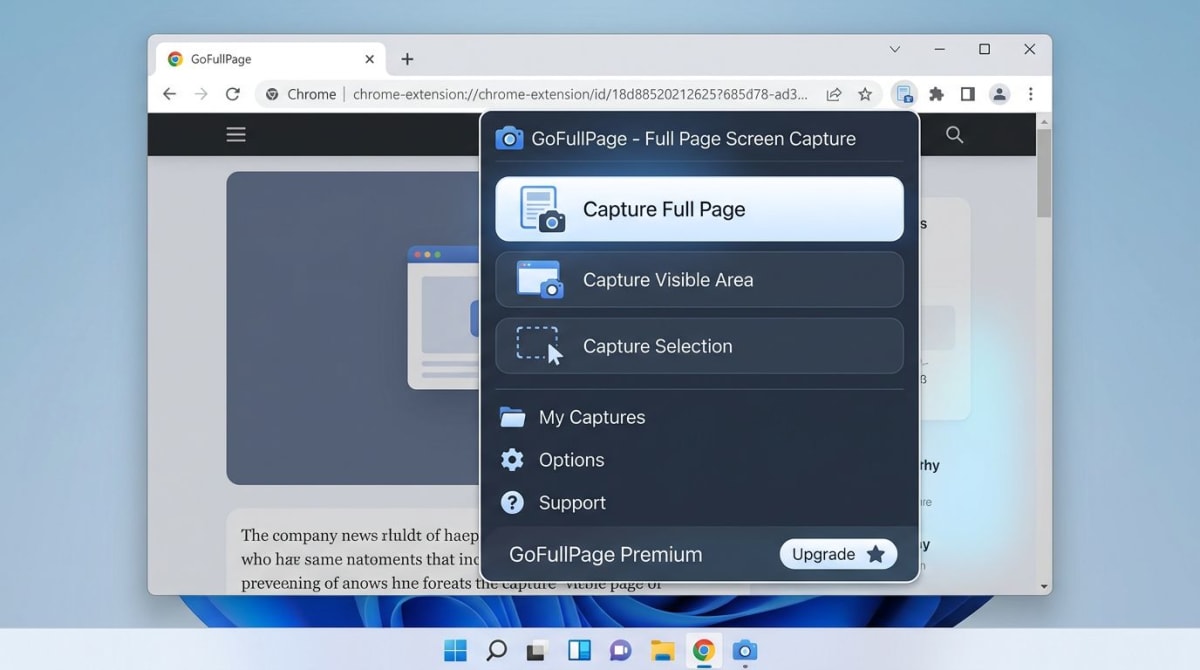Click the dashed selection cursor icon
1200x670 pixels.
pos(540,346)
